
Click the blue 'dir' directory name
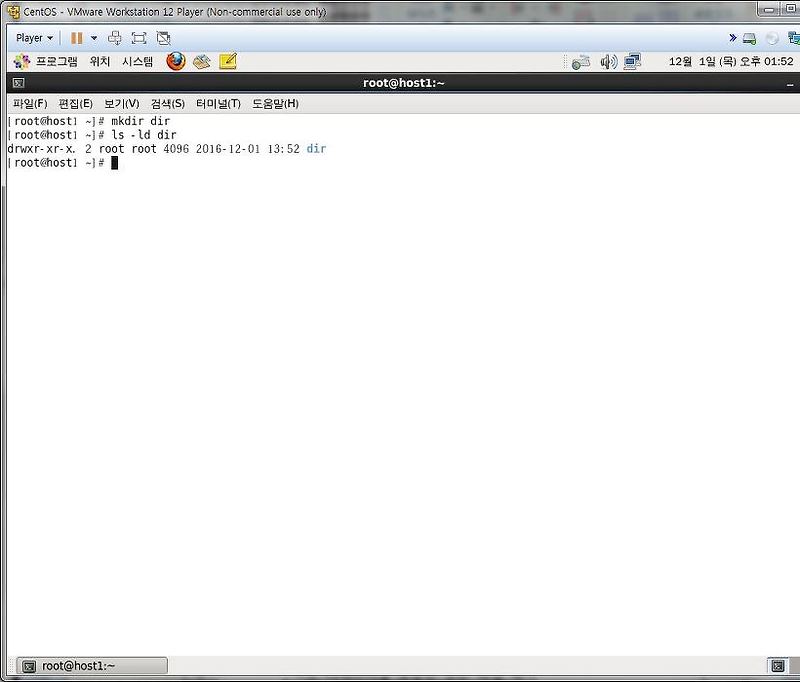316,148
